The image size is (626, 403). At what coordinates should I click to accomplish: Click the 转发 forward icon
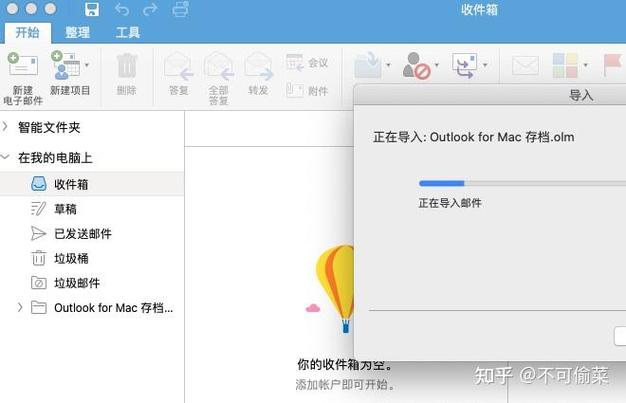(x=258, y=66)
